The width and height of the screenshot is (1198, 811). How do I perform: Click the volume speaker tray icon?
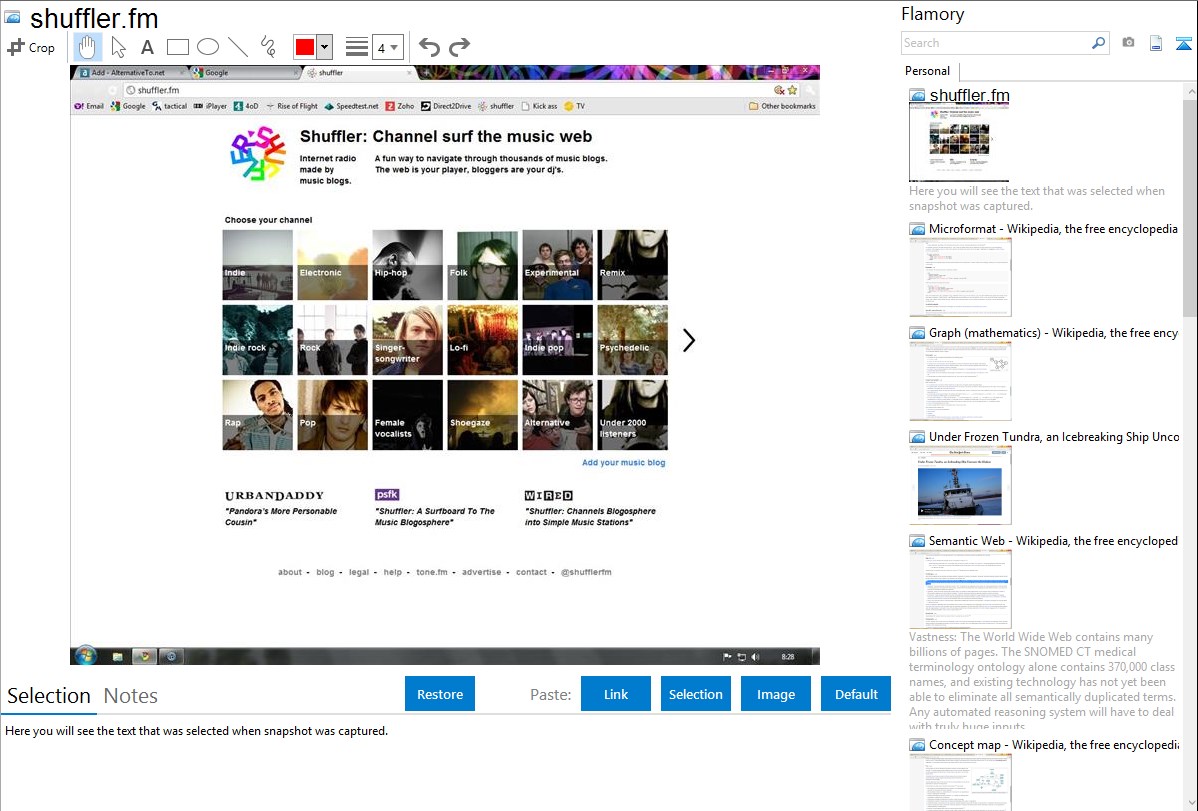tap(756, 657)
